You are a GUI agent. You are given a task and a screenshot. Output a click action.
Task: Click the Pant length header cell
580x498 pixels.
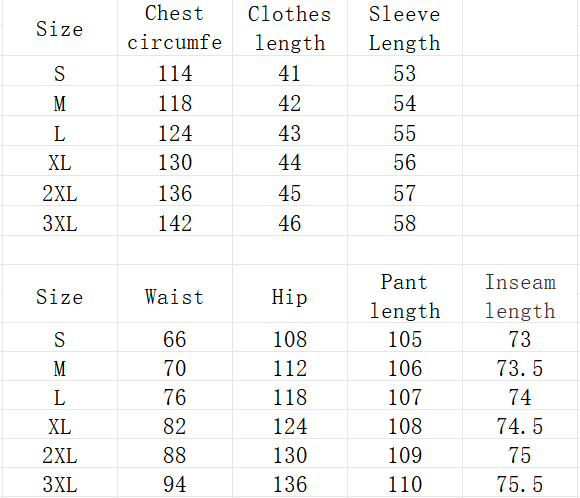coord(405,297)
